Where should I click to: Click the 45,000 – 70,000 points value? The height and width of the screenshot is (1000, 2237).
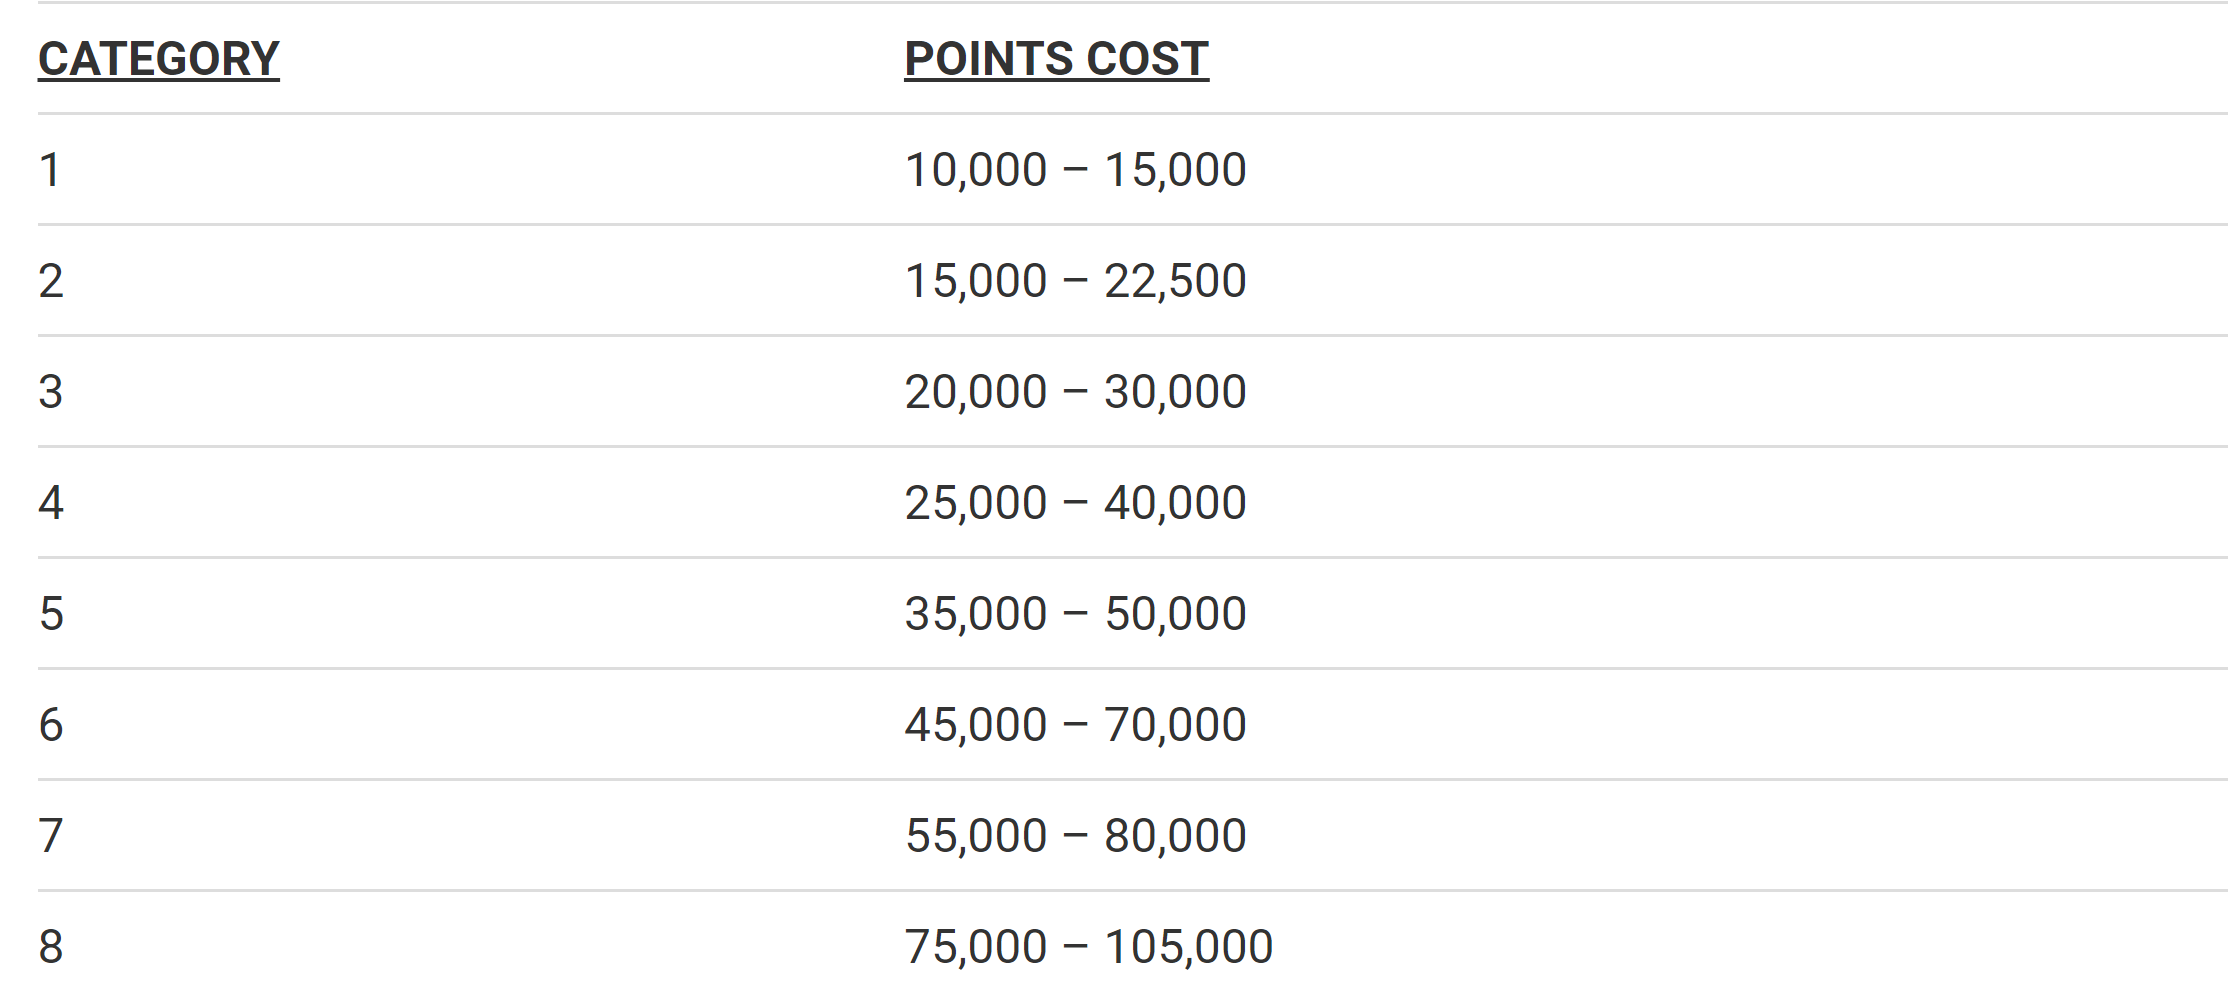tap(1076, 725)
